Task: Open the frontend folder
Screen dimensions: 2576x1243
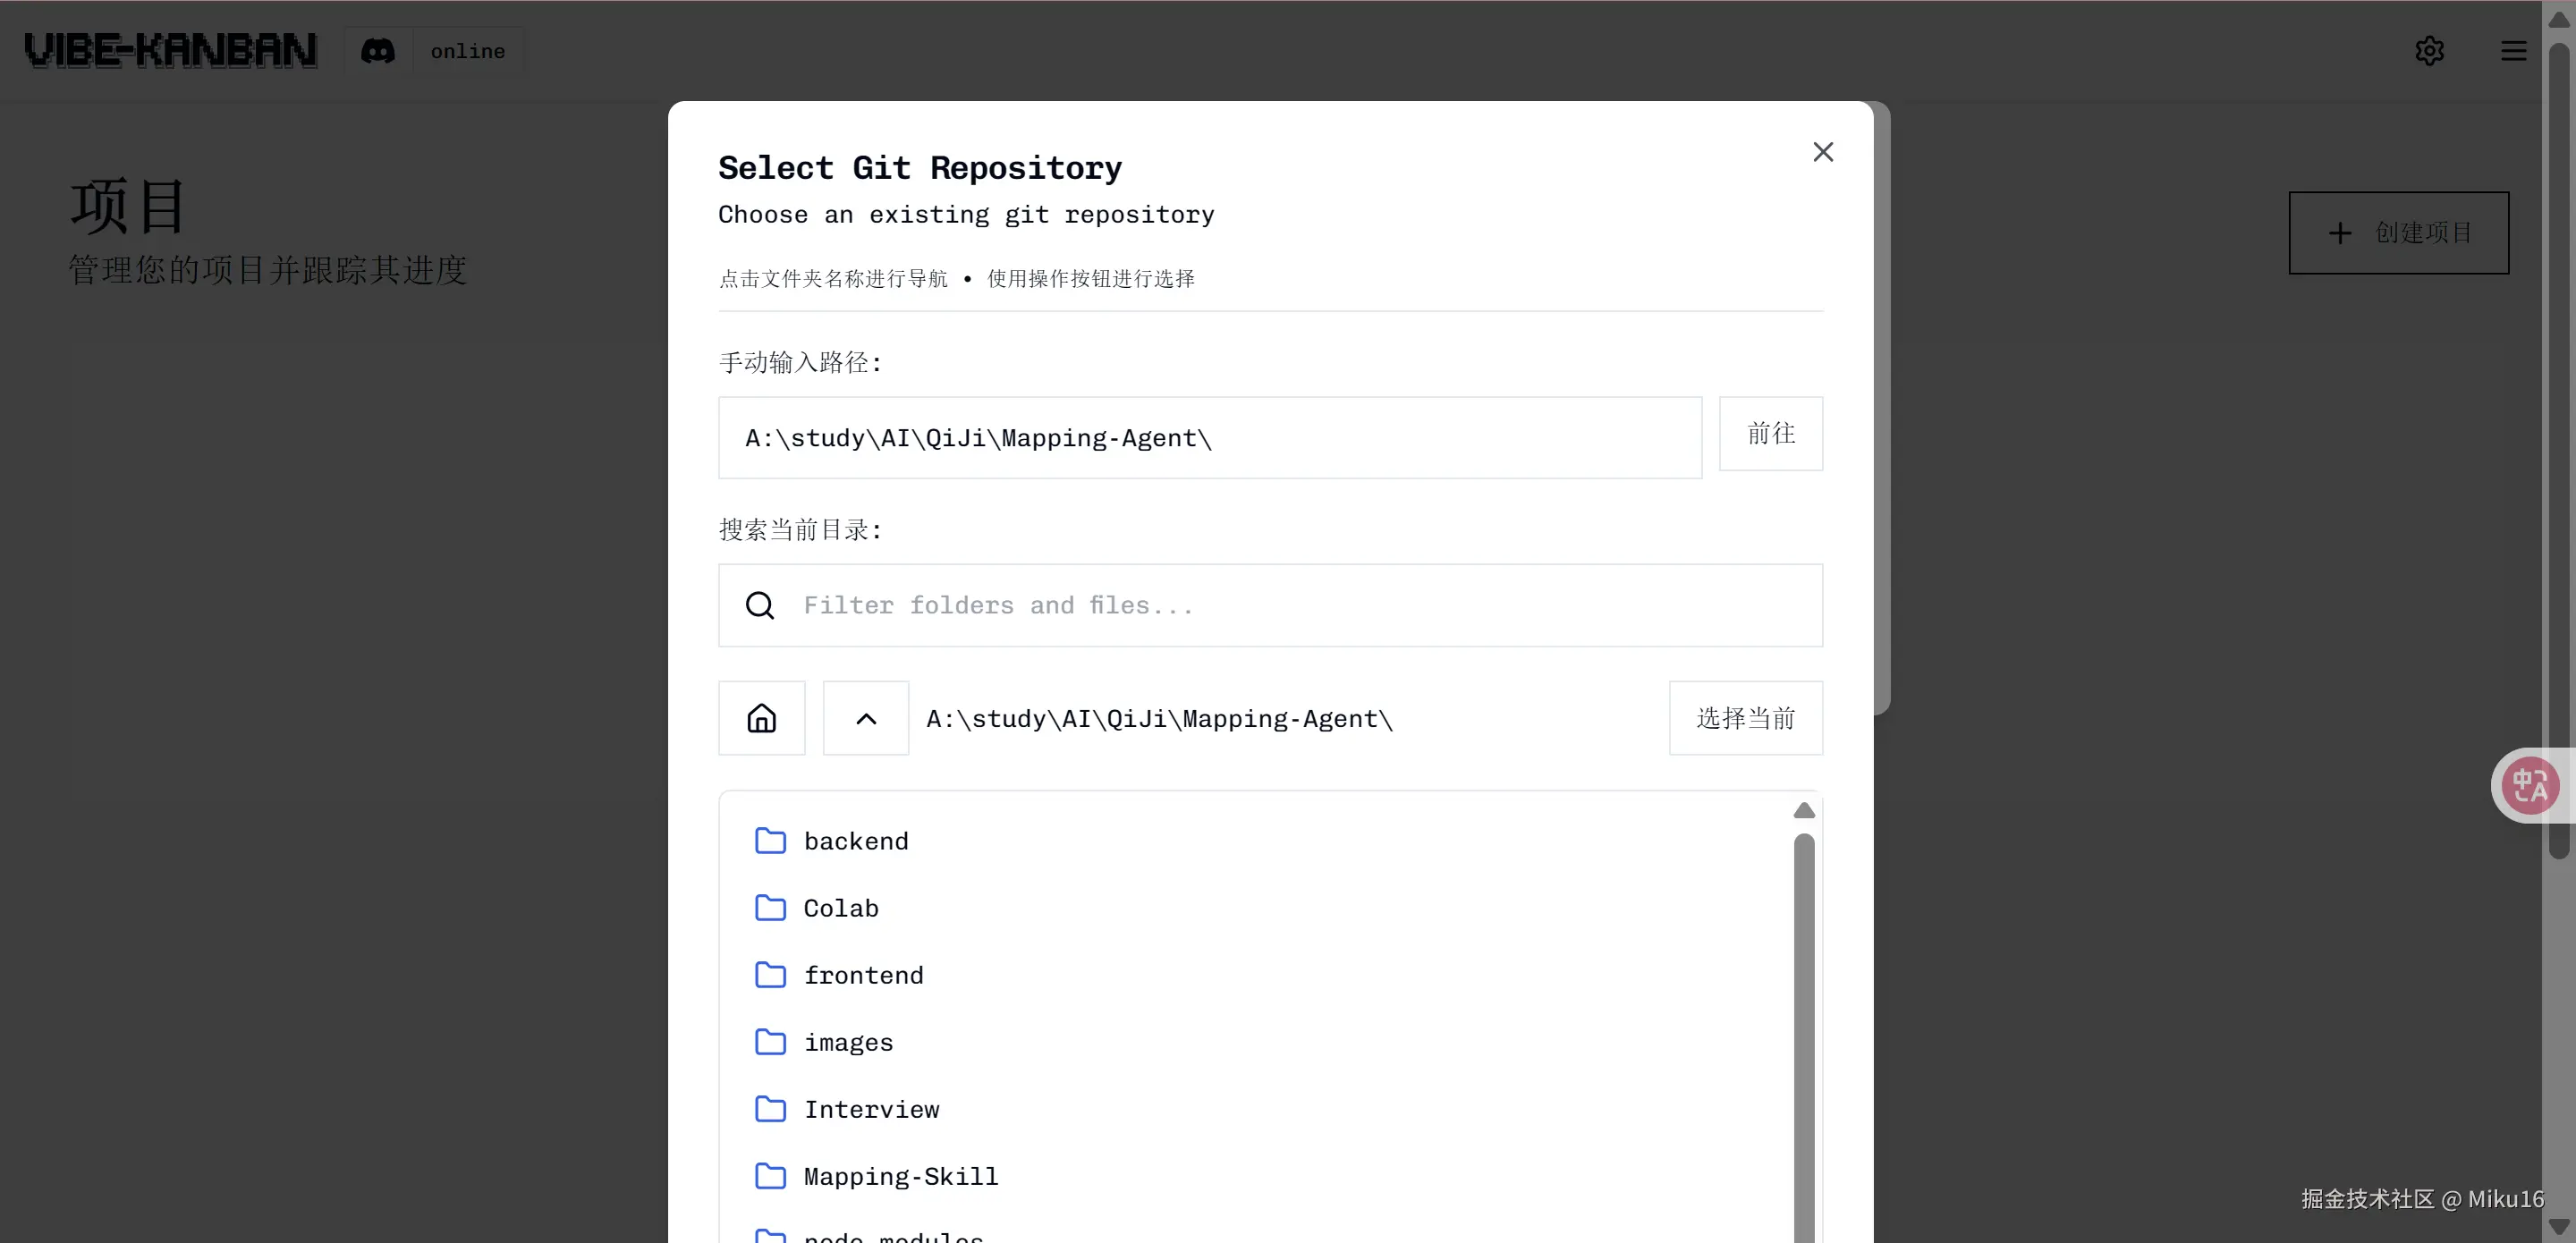Action: [863, 975]
